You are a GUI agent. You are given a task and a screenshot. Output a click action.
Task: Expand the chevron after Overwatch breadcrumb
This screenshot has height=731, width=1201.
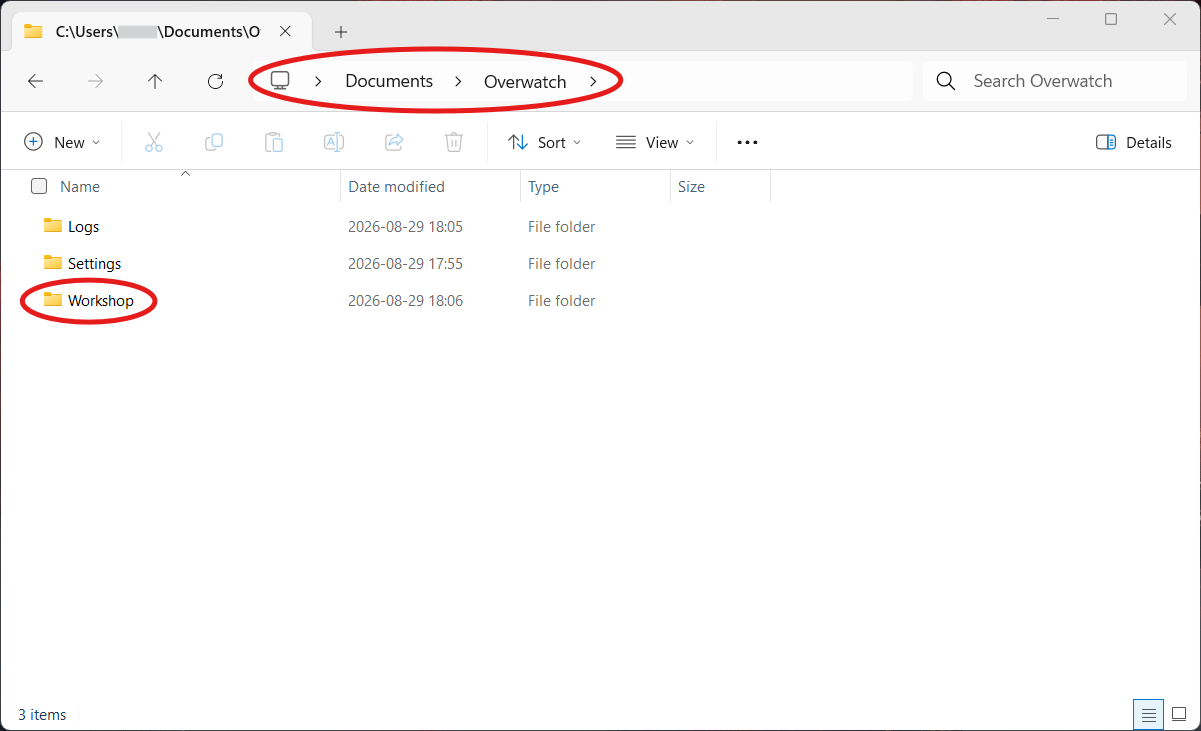[x=593, y=82]
